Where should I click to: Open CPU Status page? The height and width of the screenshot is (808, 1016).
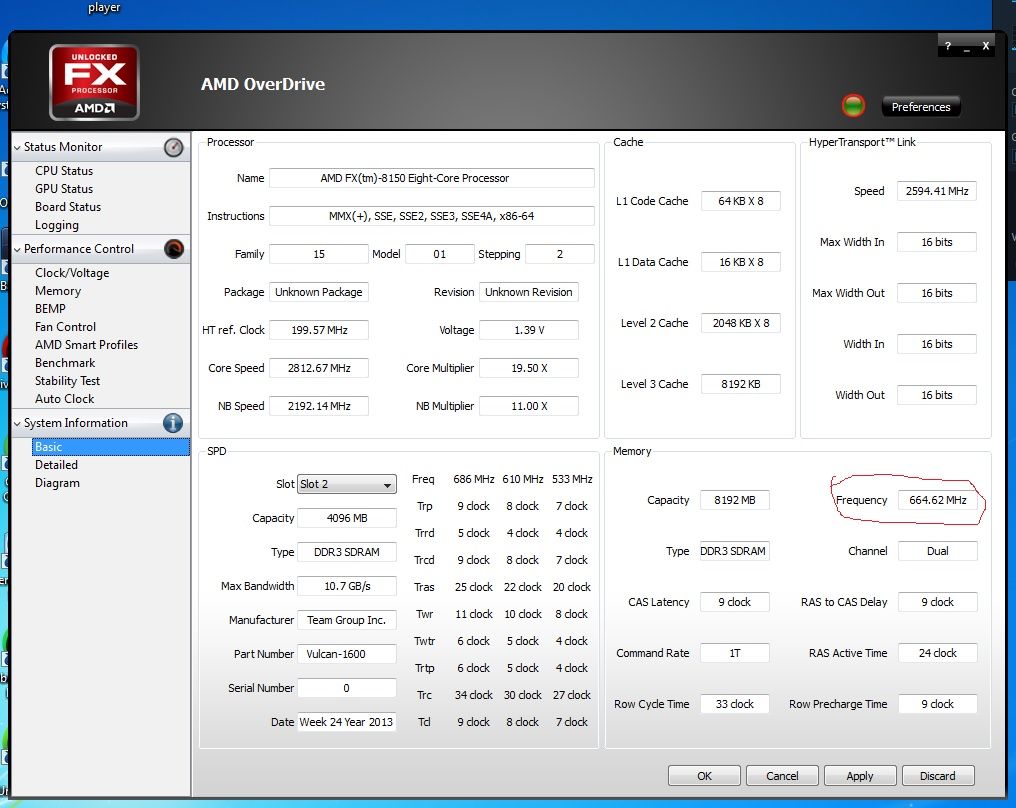tap(64, 170)
